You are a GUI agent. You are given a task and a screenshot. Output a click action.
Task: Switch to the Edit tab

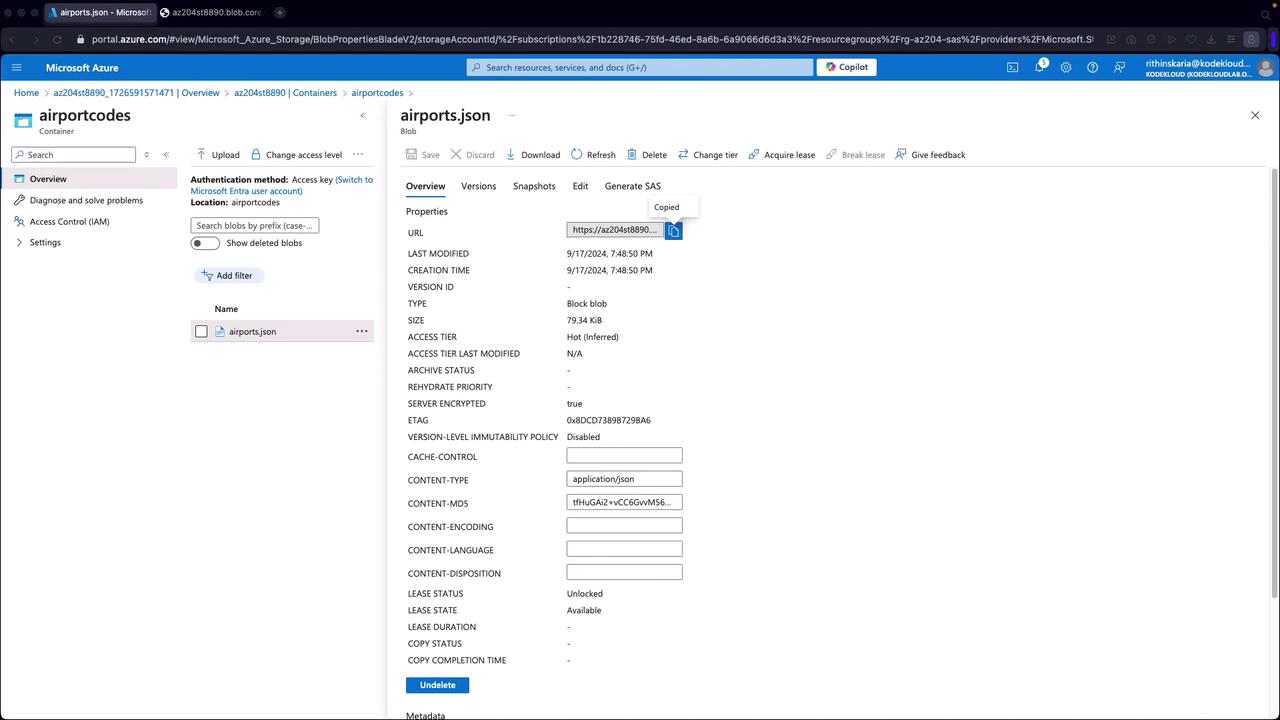coord(580,186)
